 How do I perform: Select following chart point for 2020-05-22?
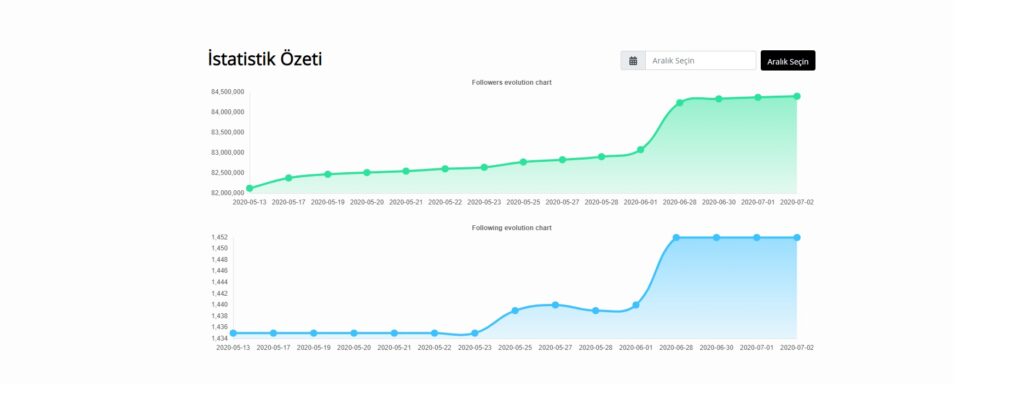(x=434, y=333)
